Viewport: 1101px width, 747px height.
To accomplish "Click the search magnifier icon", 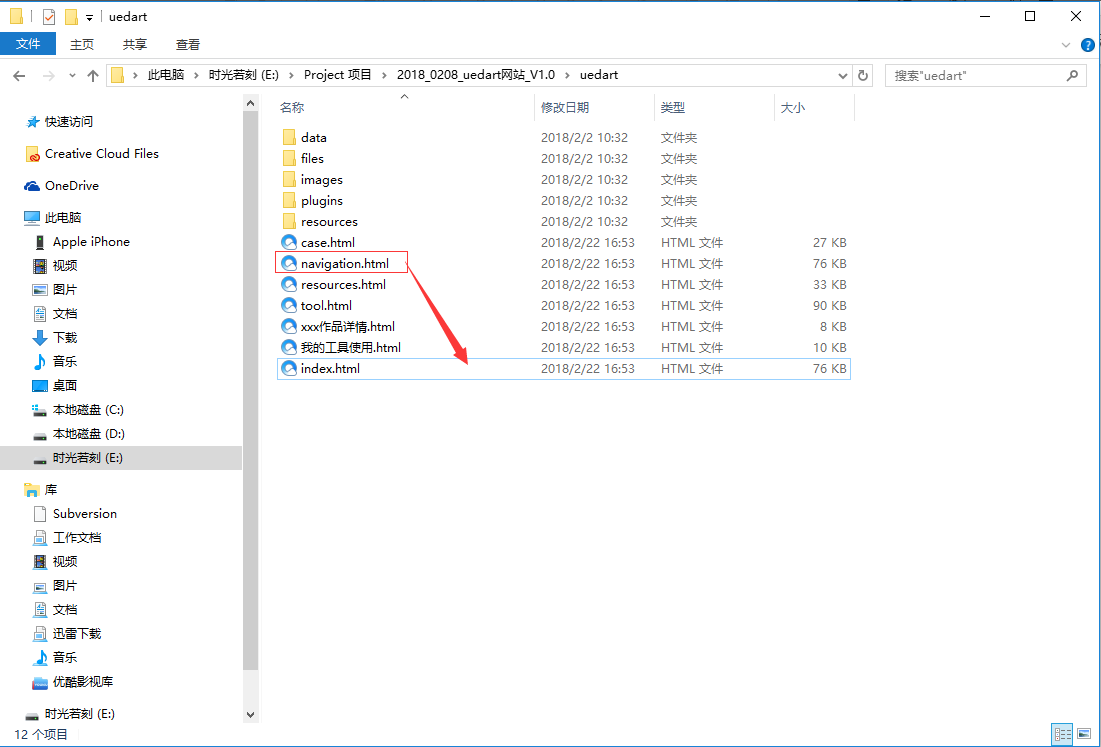I will point(1072,75).
